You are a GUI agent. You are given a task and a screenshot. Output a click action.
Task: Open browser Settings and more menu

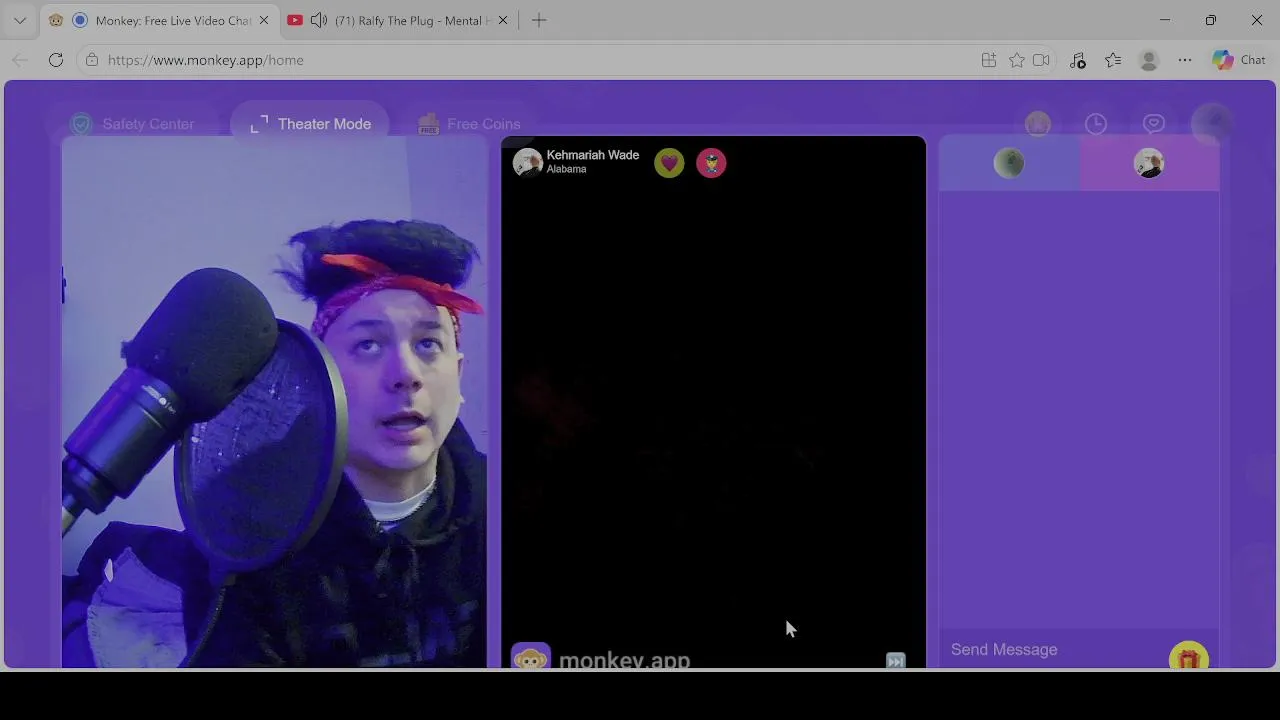pyautogui.click(x=1185, y=60)
